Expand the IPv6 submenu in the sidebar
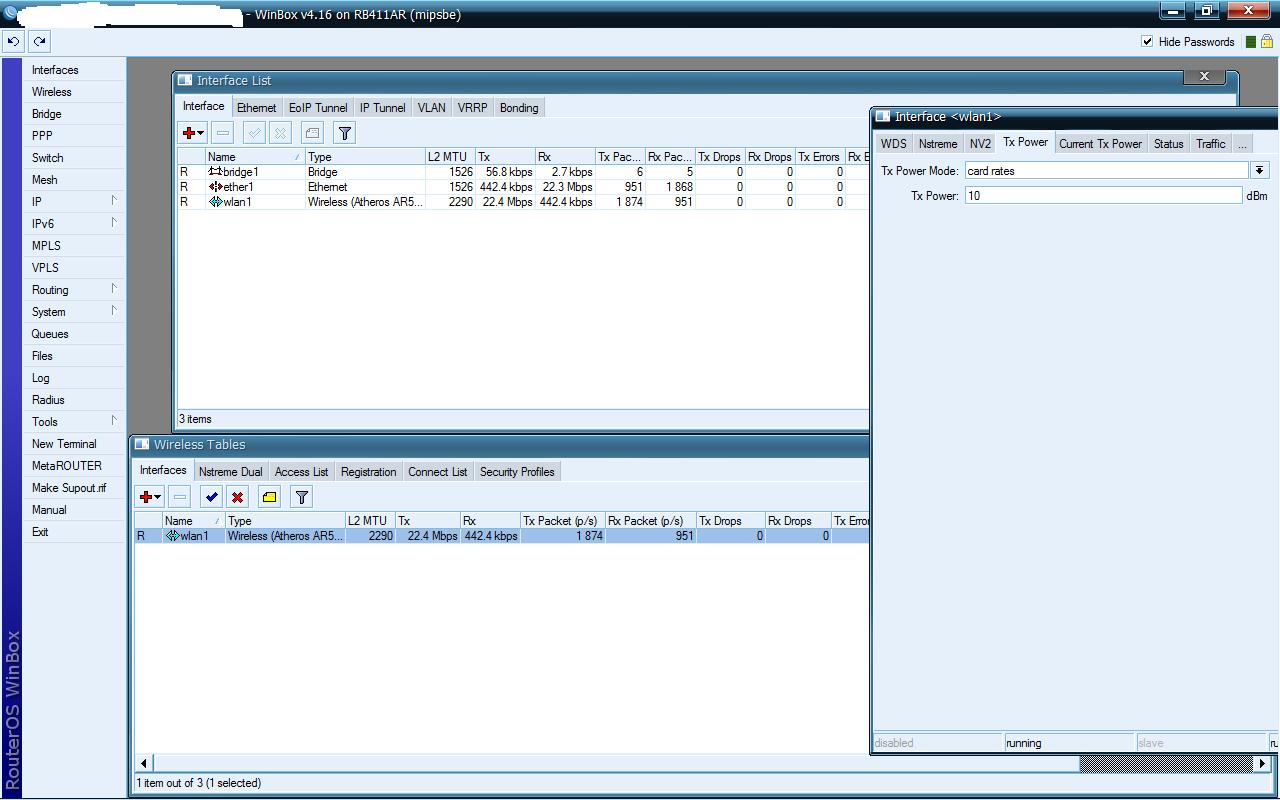The width and height of the screenshot is (1280, 800). [x=114, y=223]
